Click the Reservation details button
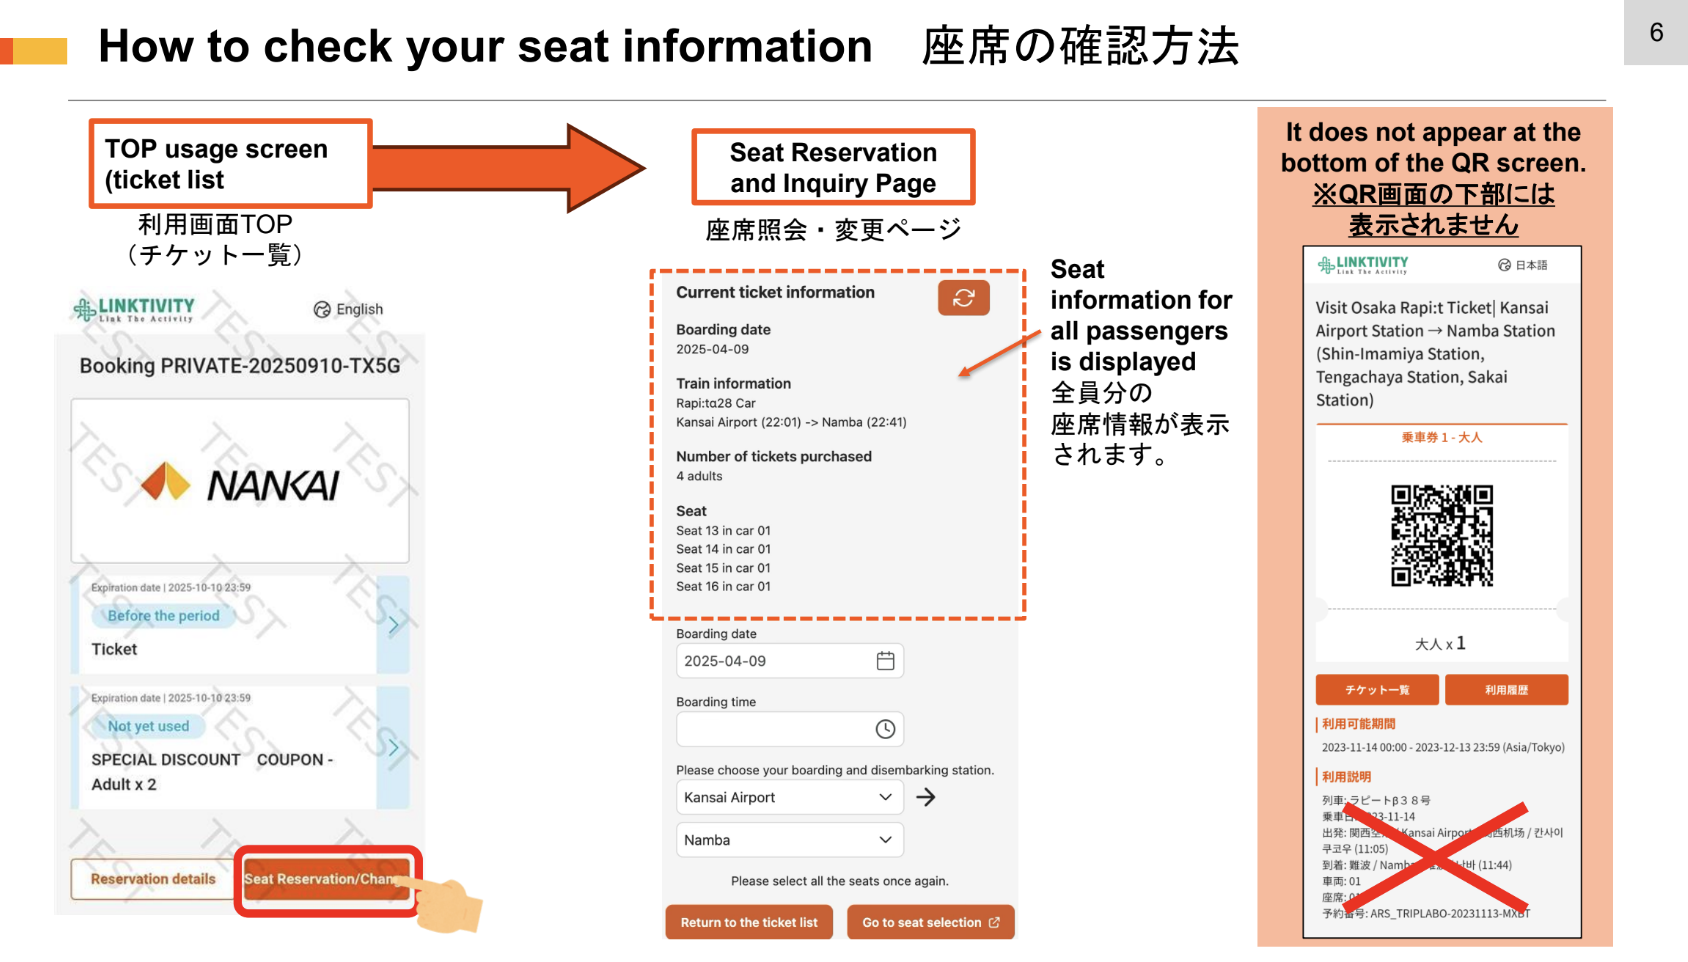 pyautogui.click(x=153, y=879)
